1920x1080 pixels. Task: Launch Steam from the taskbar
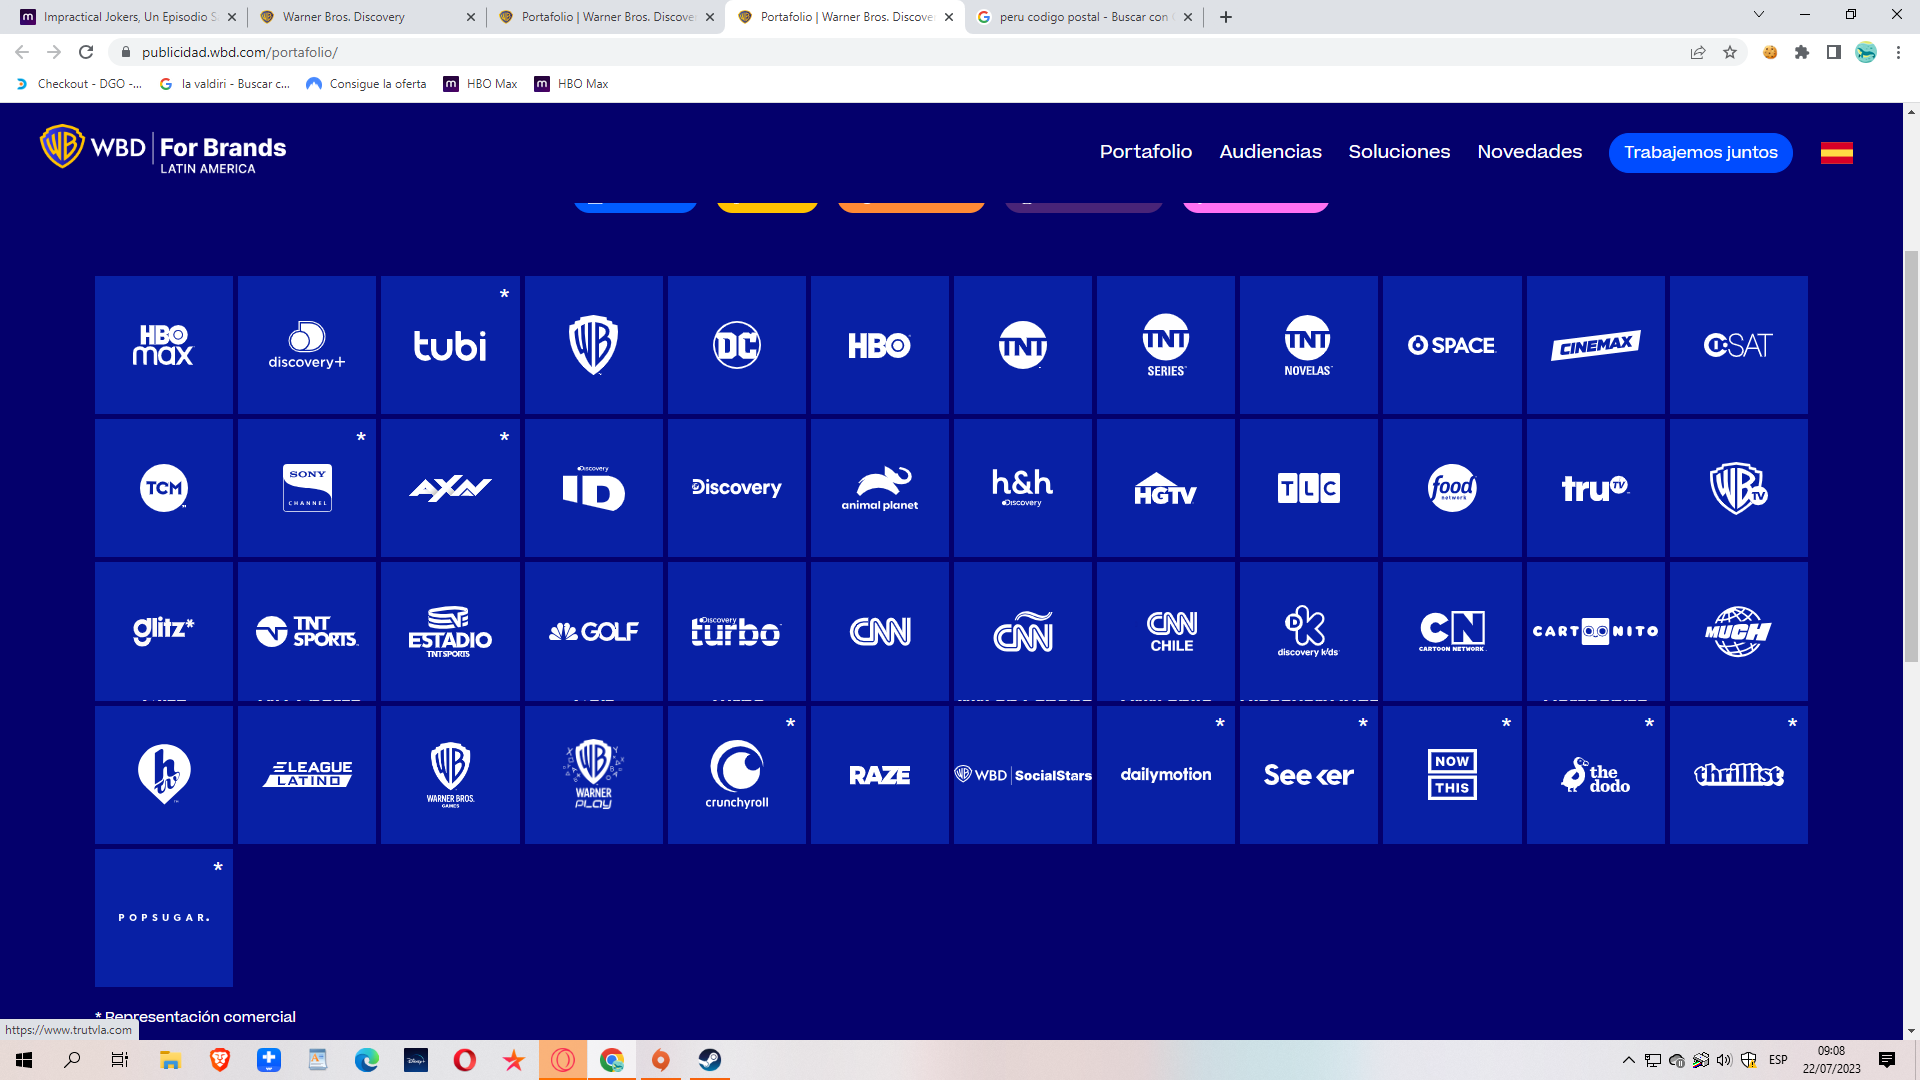point(710,1060)
